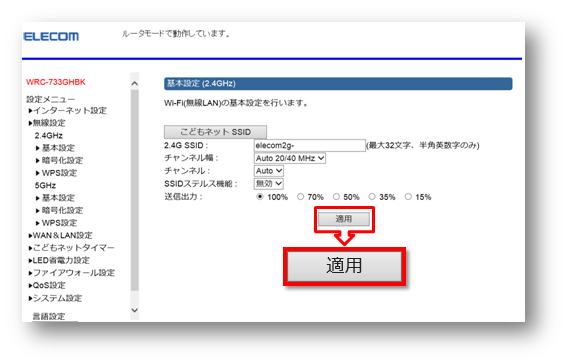Select the 70% transmit power radio
Viewport: 567px width, 364px height.
tap(300, 197)
